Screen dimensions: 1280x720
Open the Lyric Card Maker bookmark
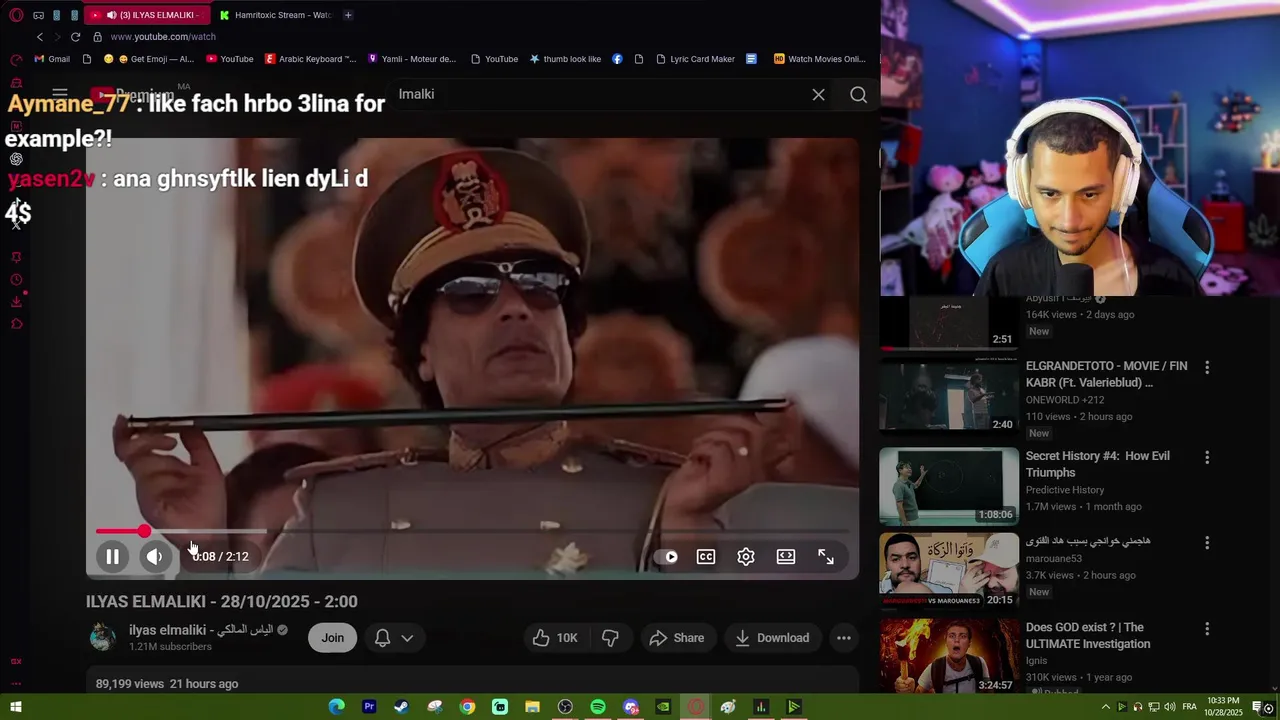coord(695,59)
